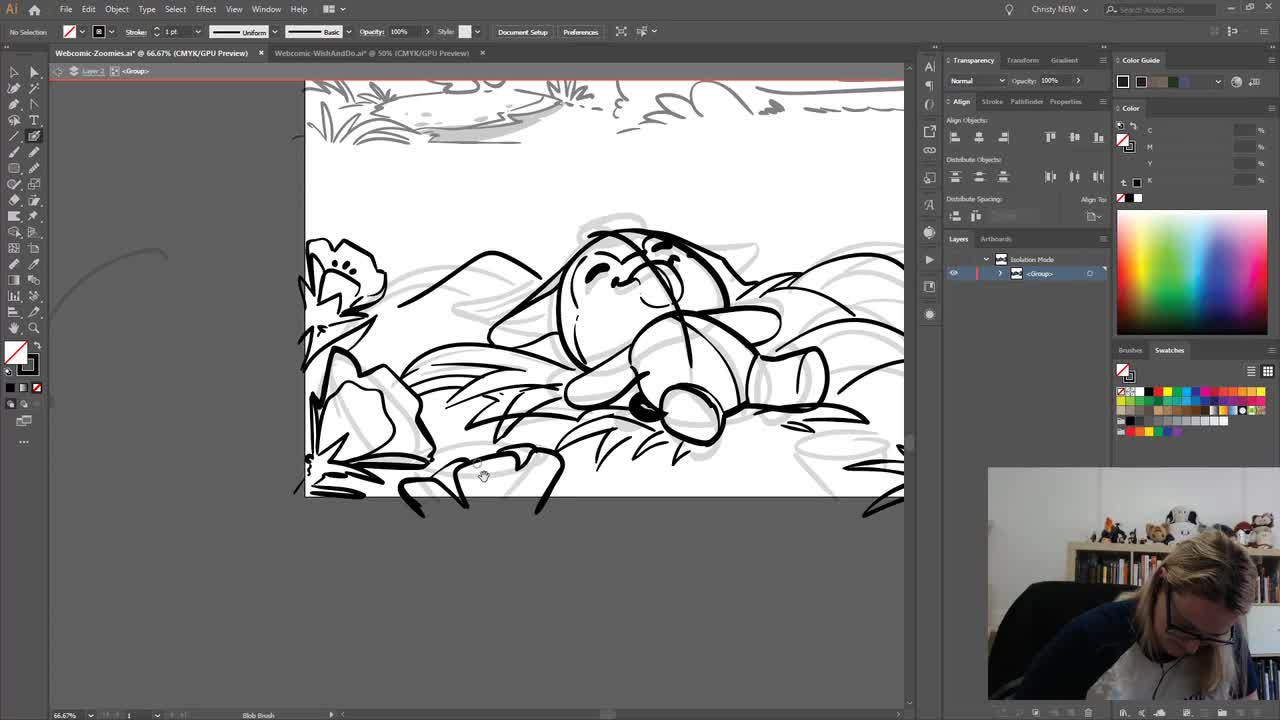Toggle visibility of the Group layer
This screenshot has width=1280, height=720.
pyautogui.click(x=953, y=273)
